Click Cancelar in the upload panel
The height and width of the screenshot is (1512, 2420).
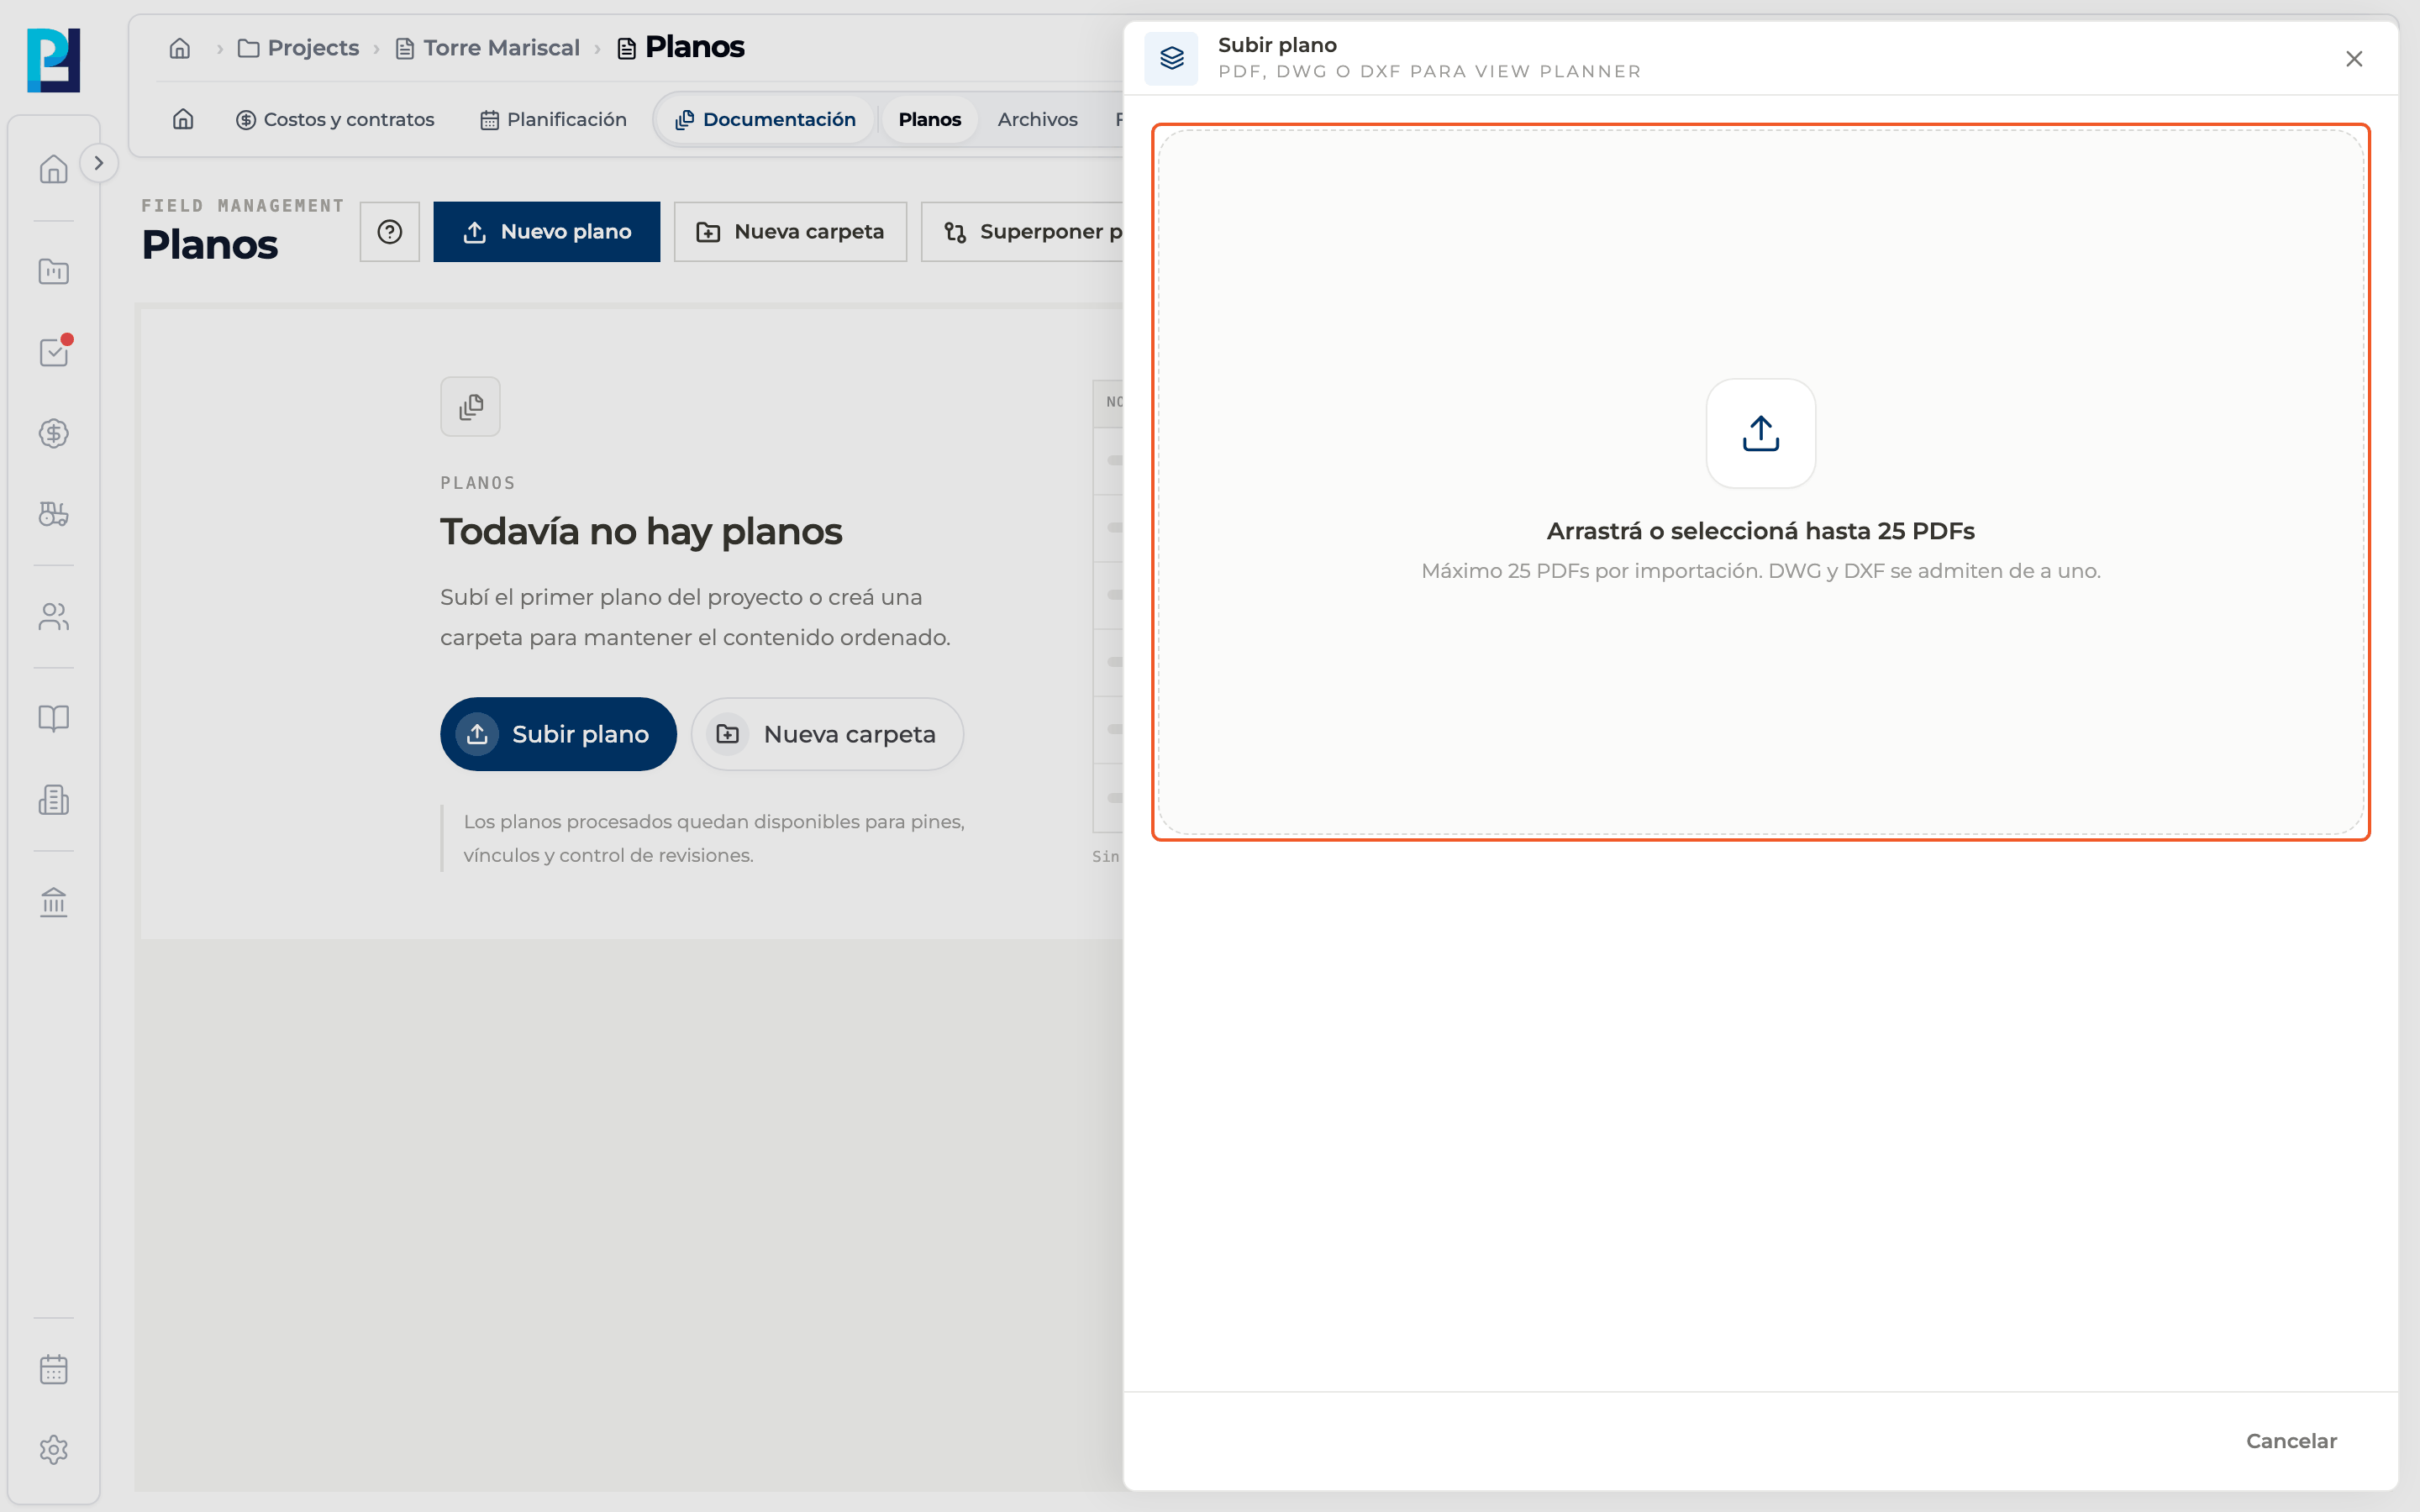[x=2291, y=1441]
